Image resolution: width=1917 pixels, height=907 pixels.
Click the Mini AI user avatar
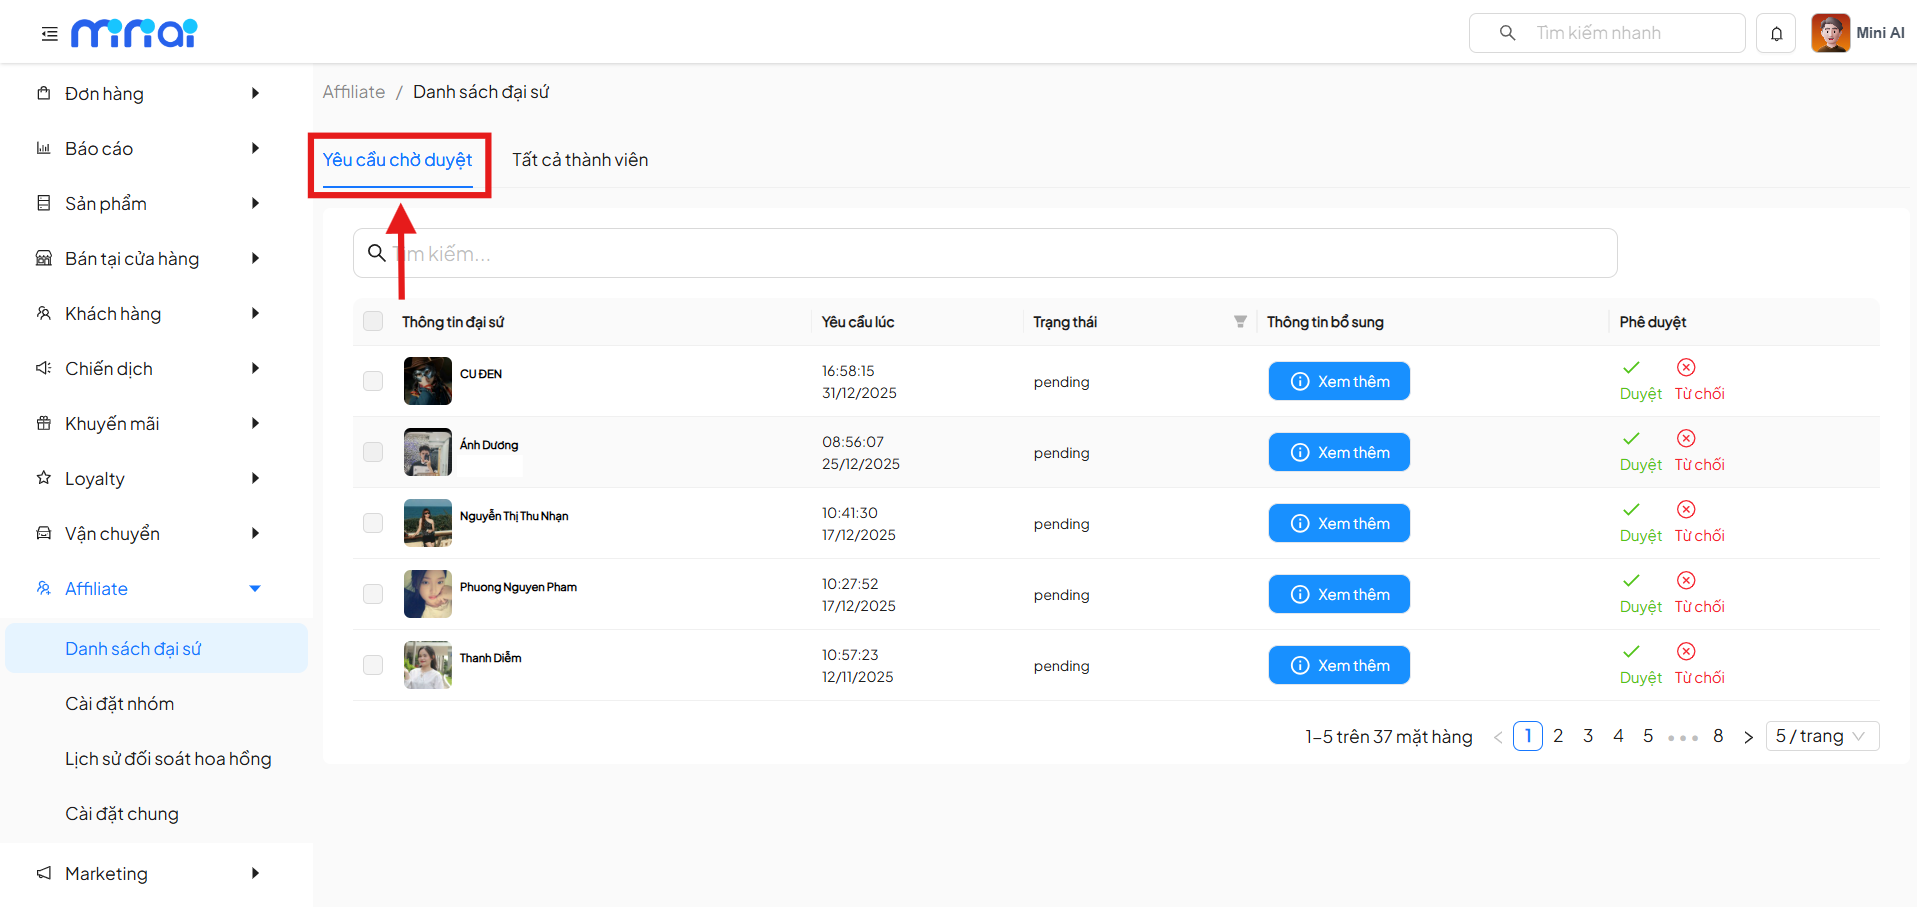point(1830,33)
